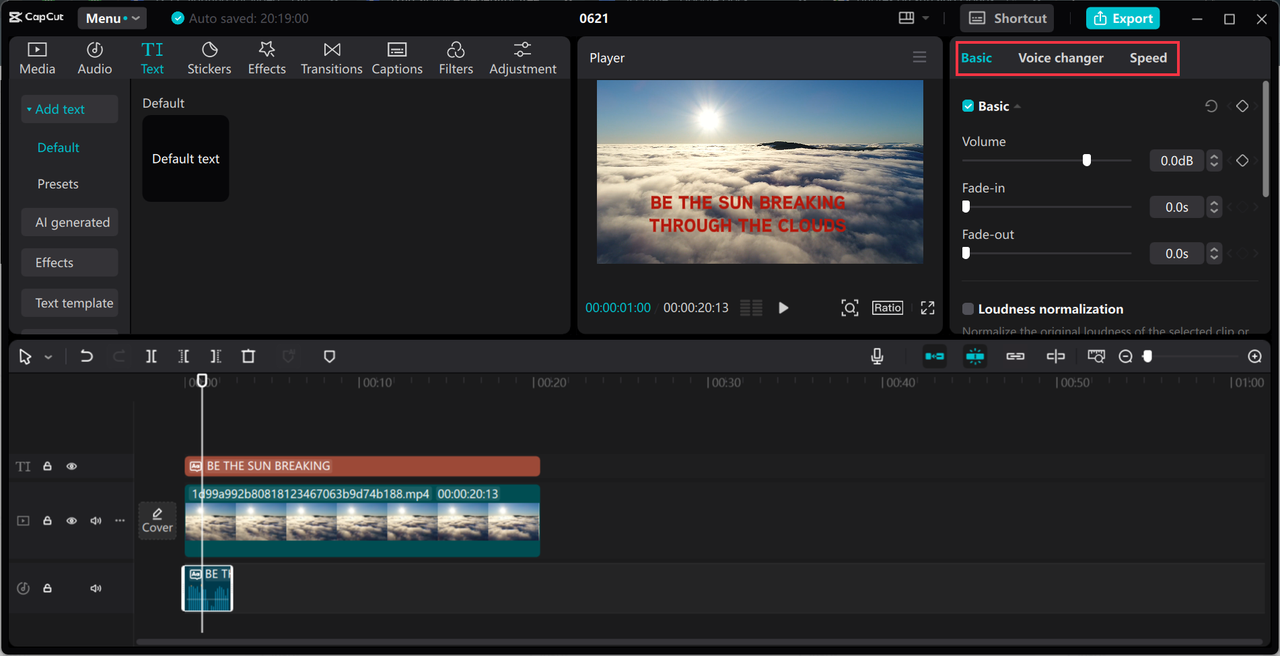
Task: Click the Volume slider handle
Action: coord(1086,160)
